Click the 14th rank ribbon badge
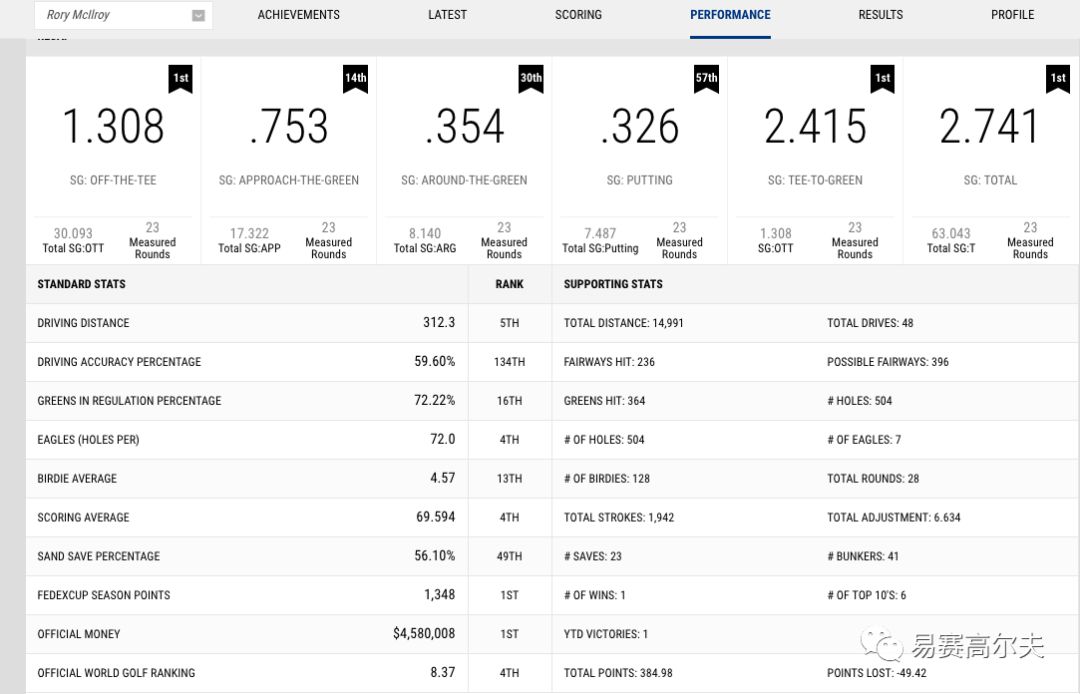1080x694 pixels. [355, 78]
